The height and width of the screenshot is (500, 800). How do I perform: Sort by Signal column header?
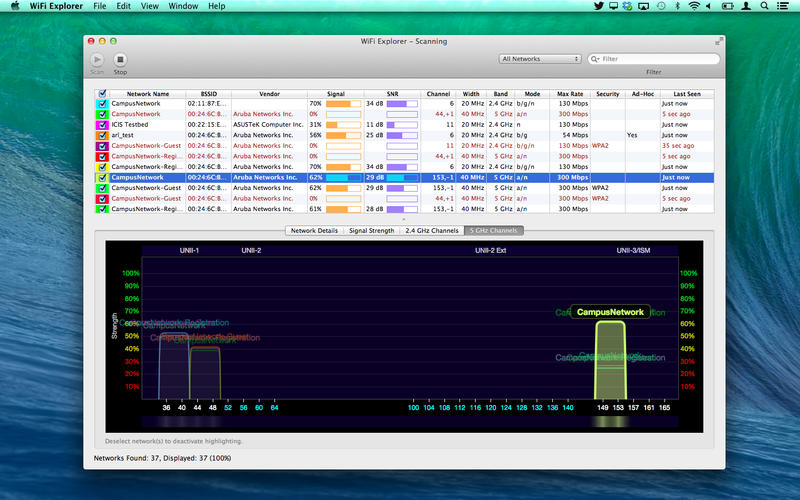tap(336, 94)
